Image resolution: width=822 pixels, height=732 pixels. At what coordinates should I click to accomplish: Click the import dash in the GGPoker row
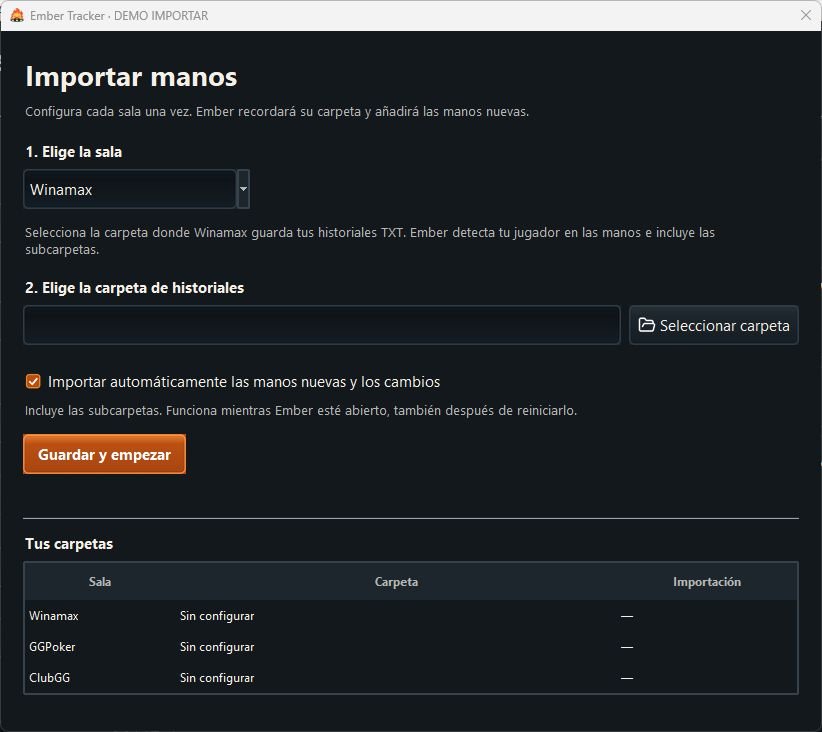point(627,647)
